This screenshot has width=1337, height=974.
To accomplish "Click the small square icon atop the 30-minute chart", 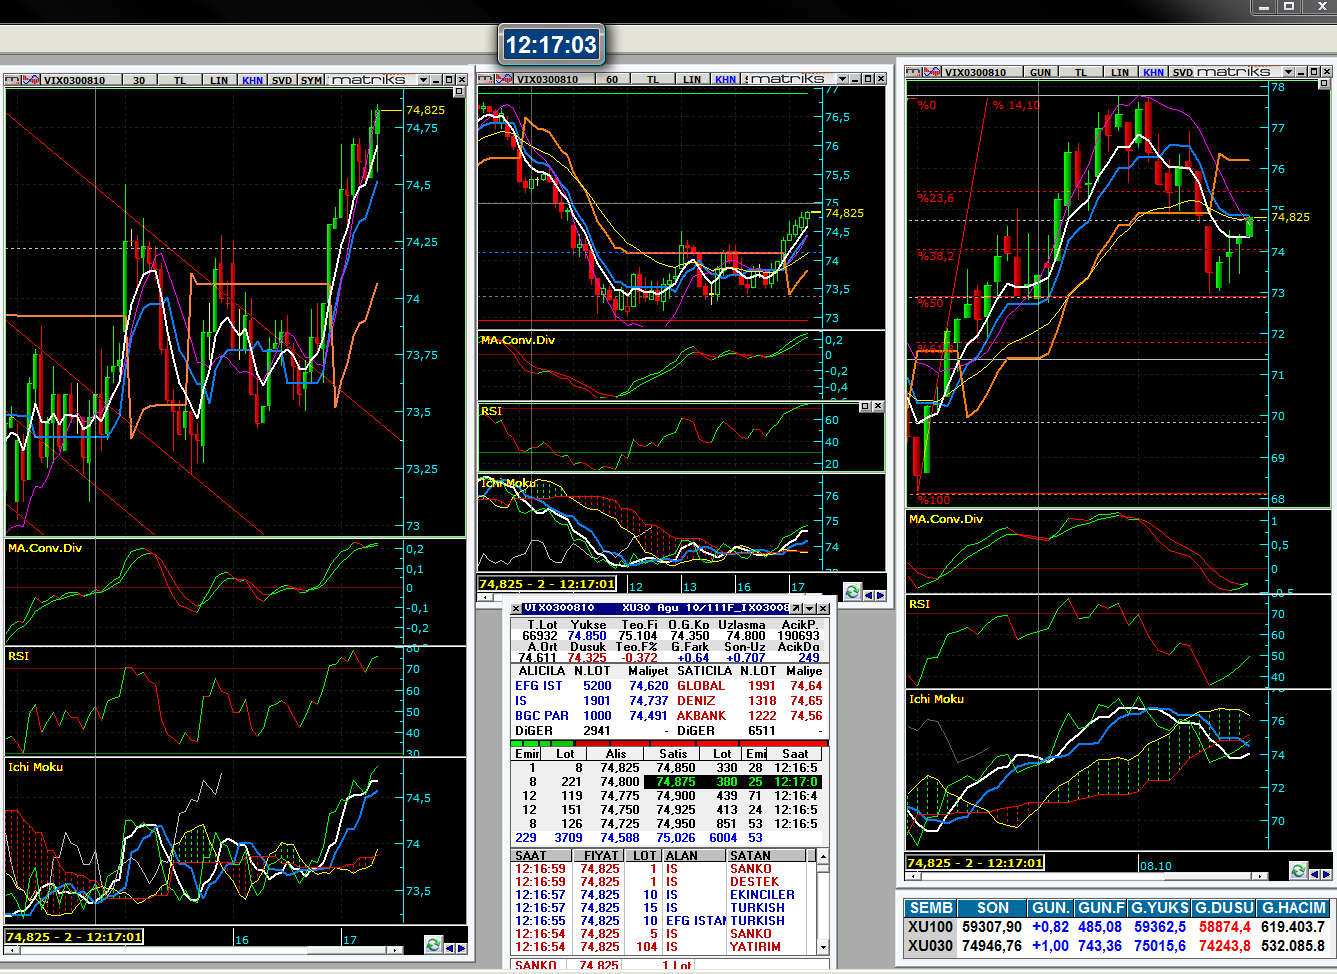I will 459,92.
